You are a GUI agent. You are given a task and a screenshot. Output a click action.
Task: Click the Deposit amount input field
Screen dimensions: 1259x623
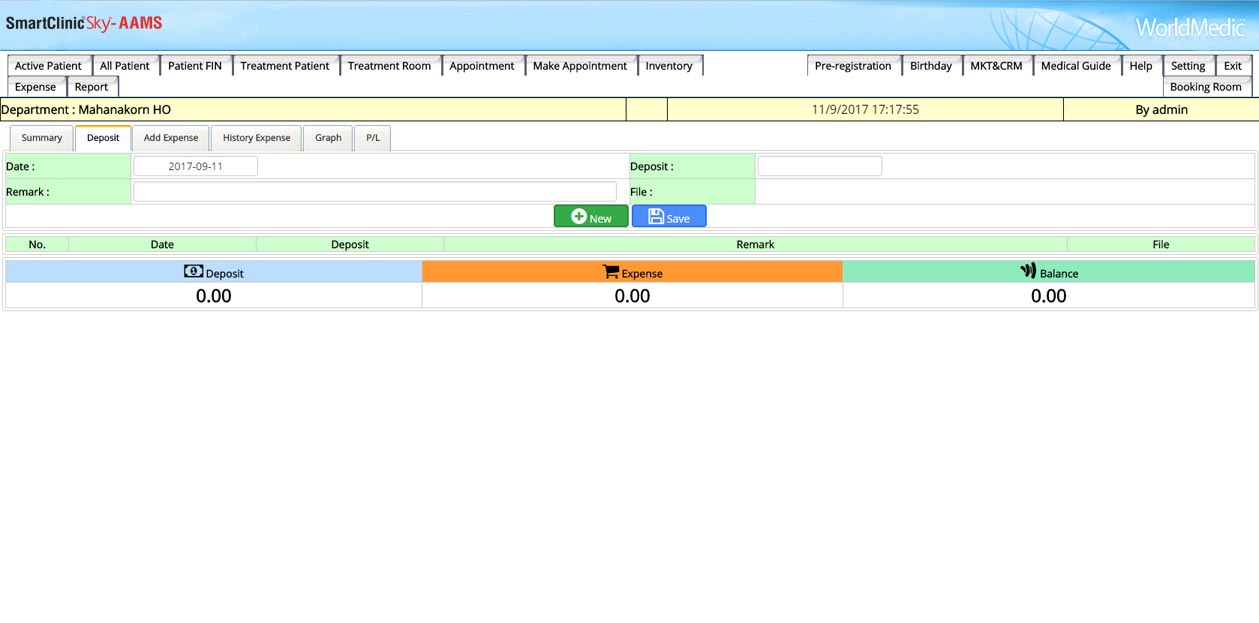pos(819,167)
